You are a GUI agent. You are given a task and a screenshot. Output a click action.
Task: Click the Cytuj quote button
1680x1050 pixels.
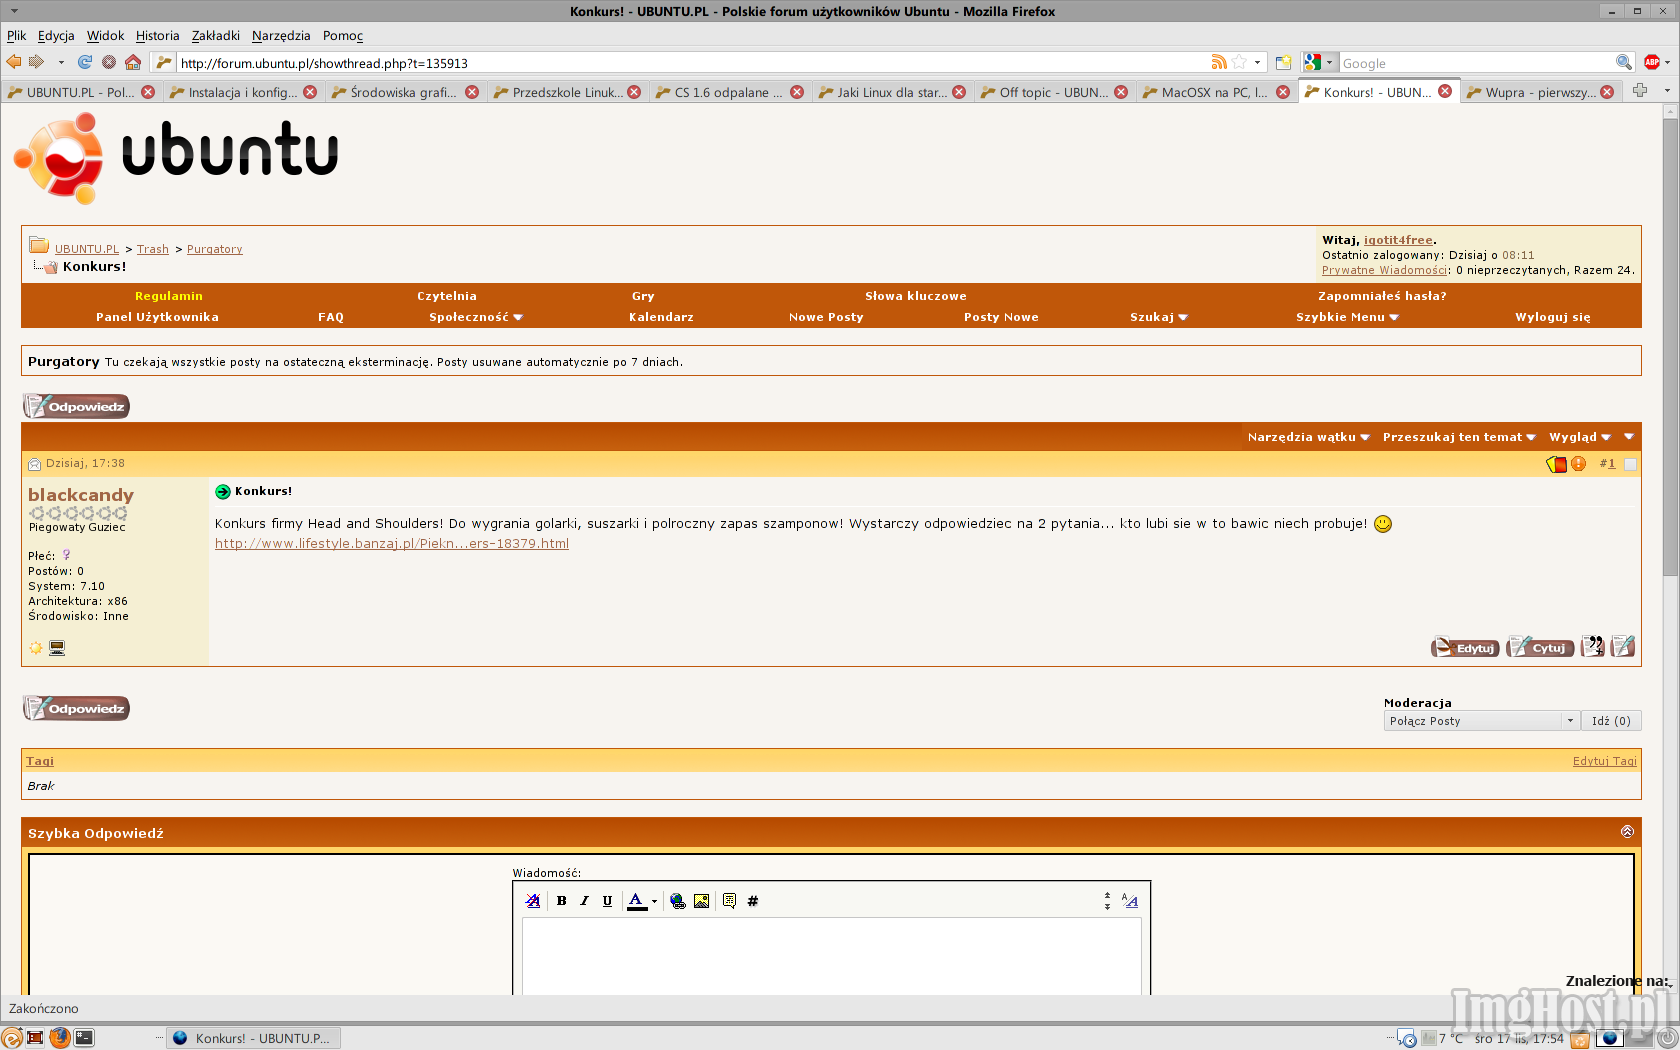(1540, 647)
